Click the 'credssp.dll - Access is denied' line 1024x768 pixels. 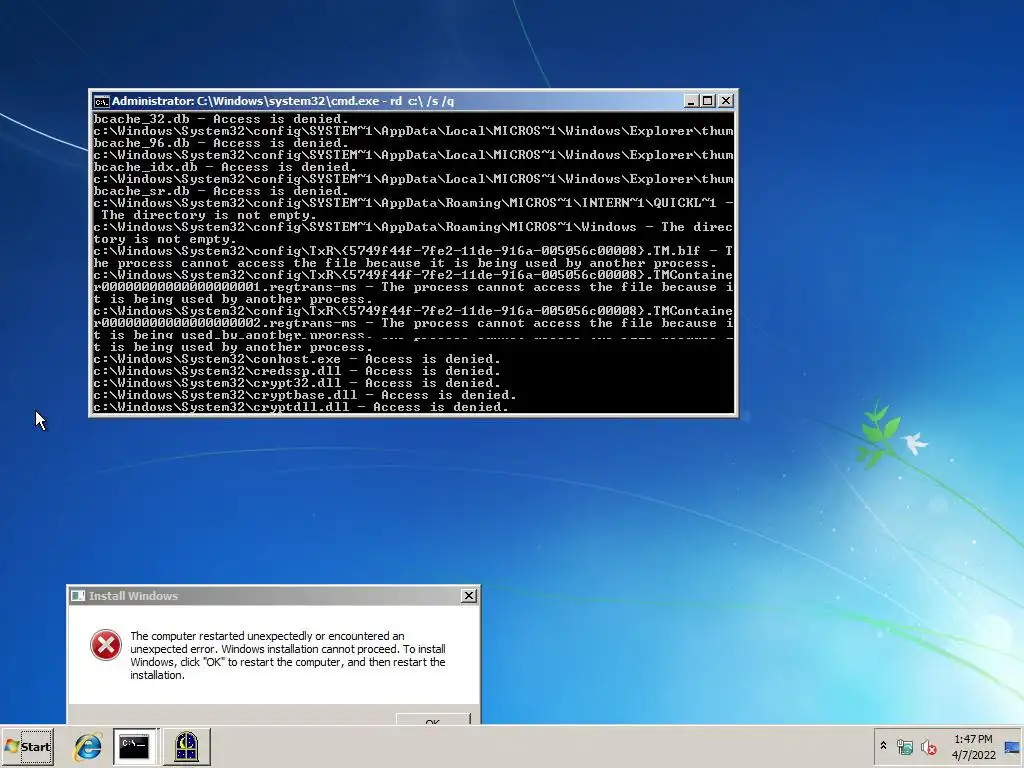coord(297,371)
